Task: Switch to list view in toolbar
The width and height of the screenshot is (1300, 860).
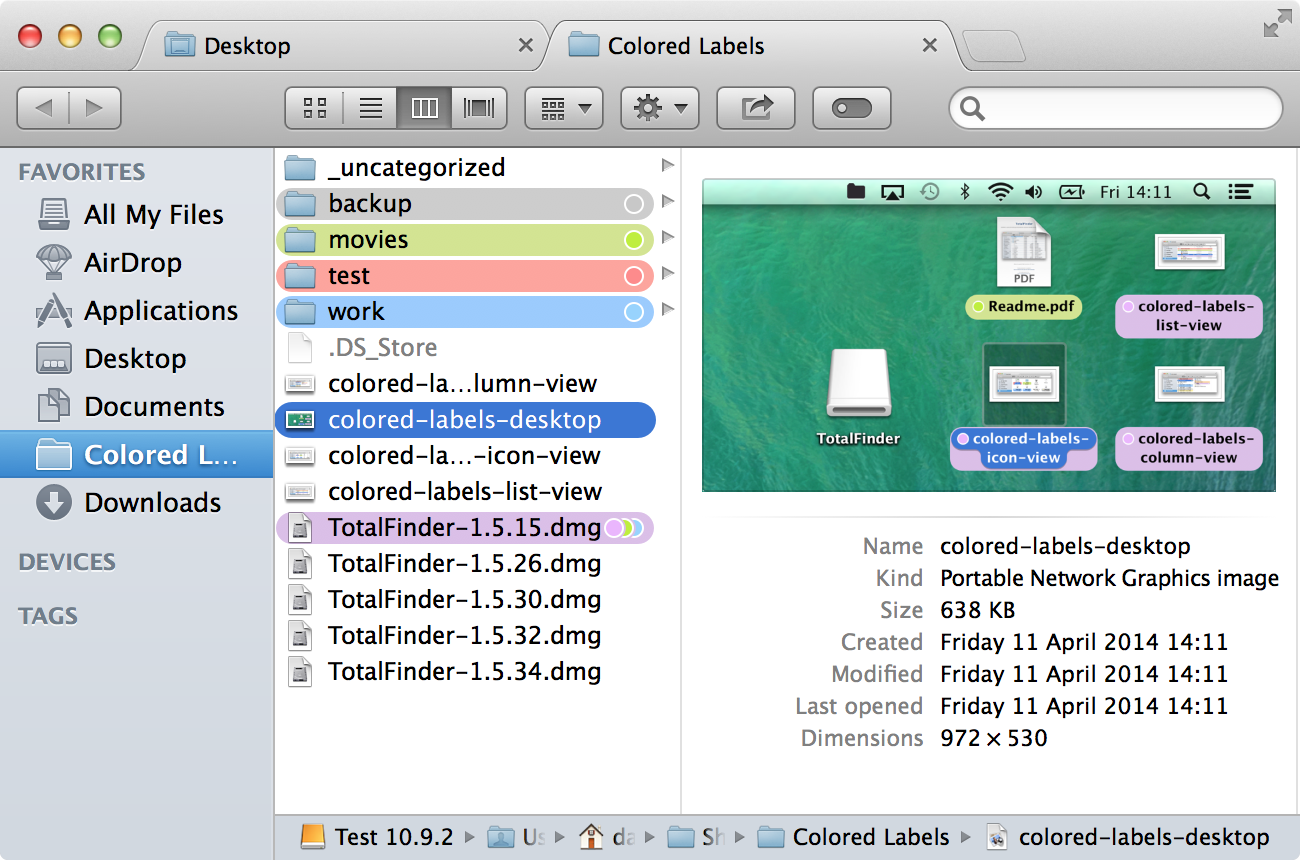Action: click(370, 108)
